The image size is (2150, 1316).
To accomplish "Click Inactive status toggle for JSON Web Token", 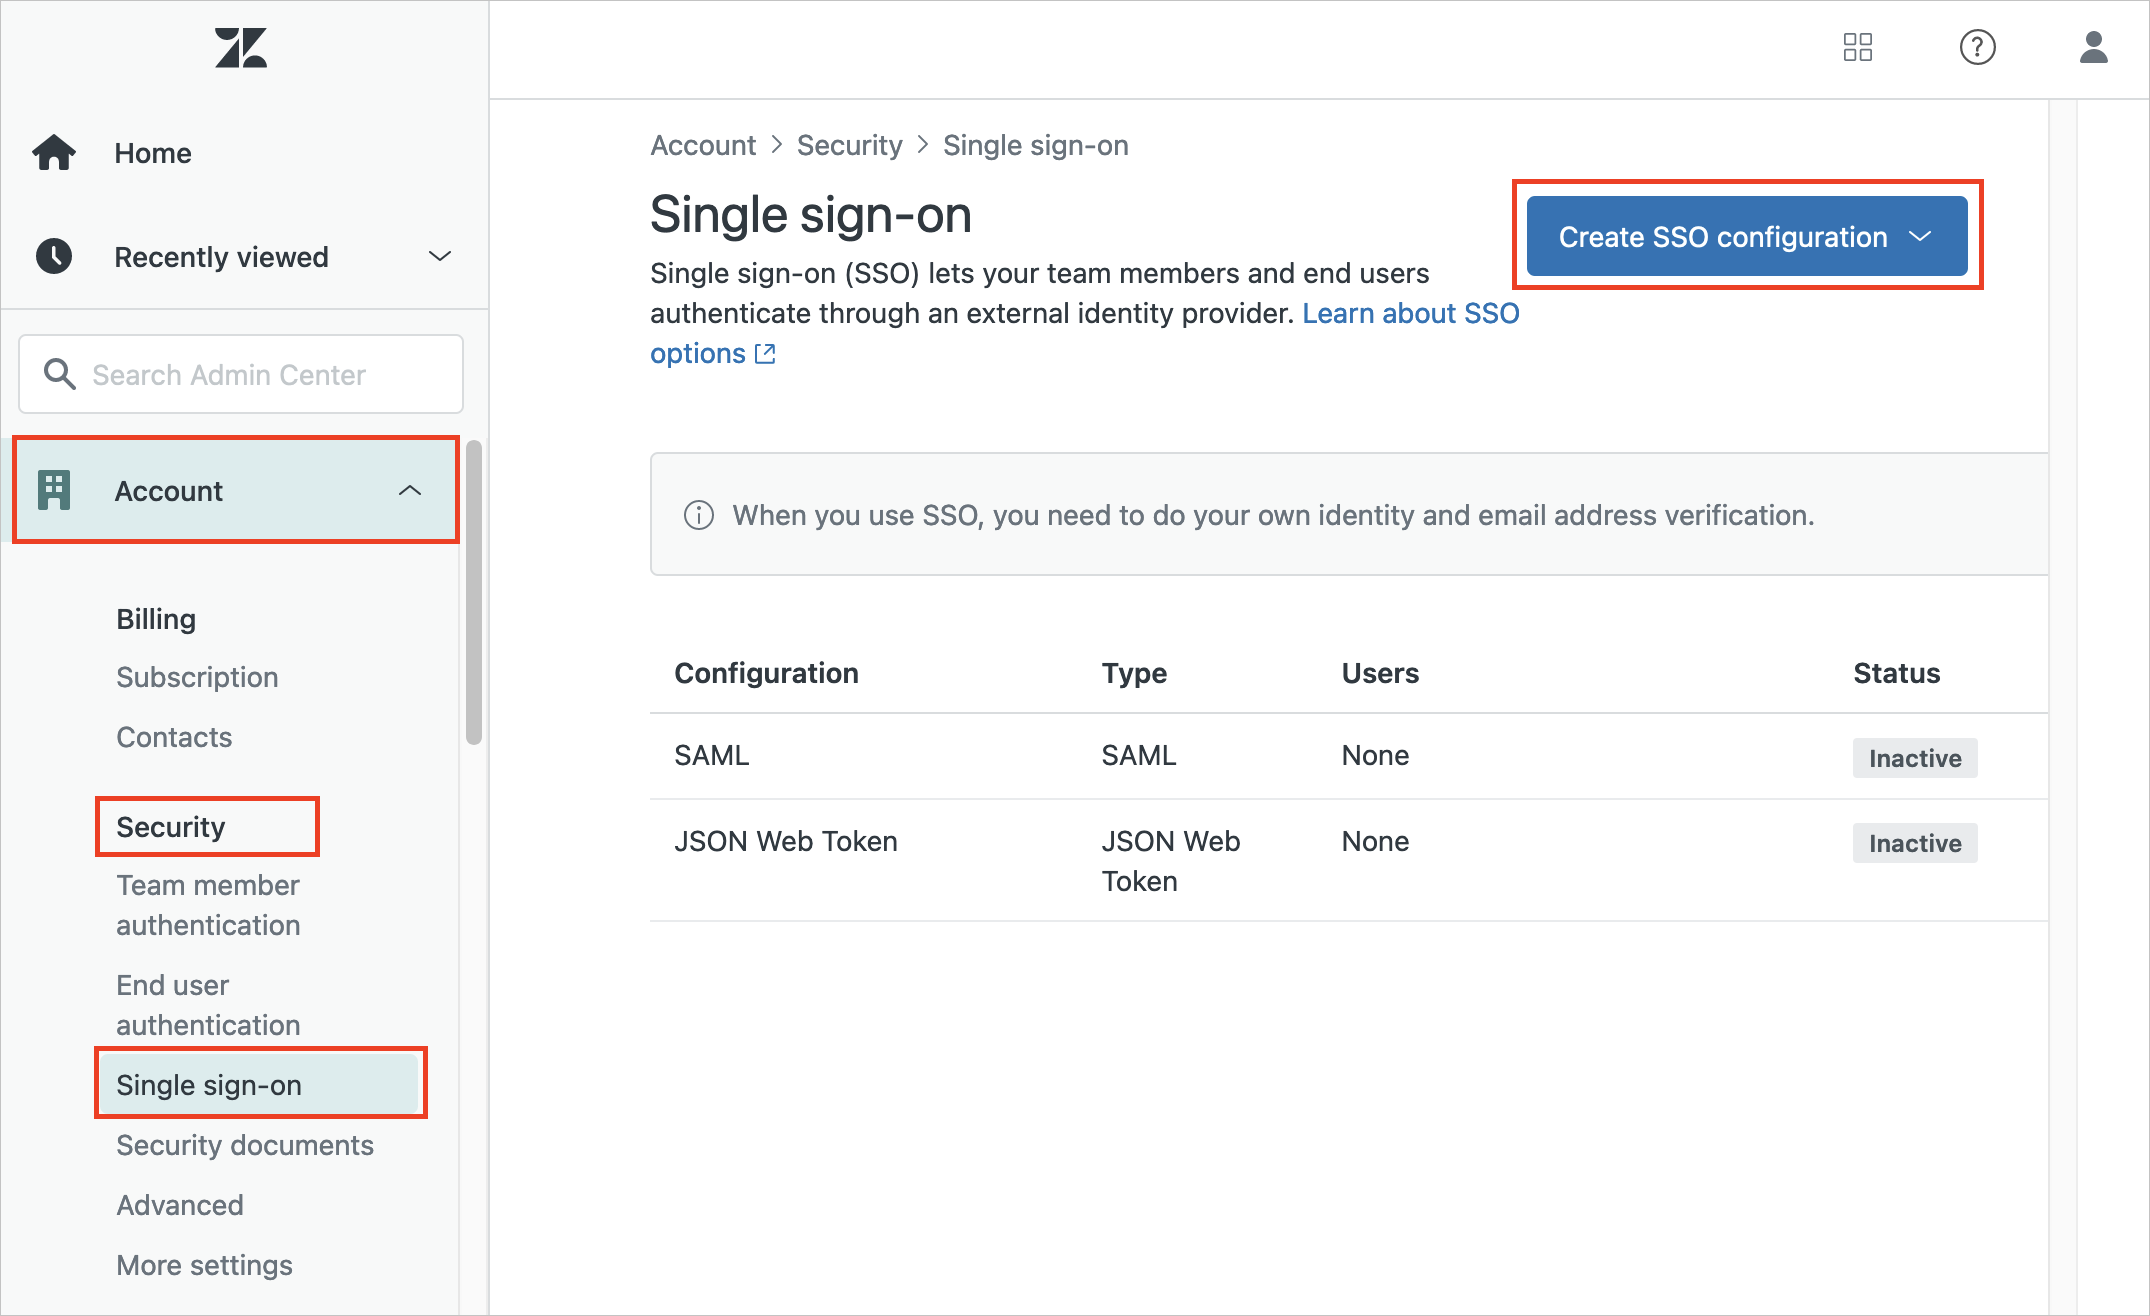I will pyautogui.click(x=1912, y=842).
